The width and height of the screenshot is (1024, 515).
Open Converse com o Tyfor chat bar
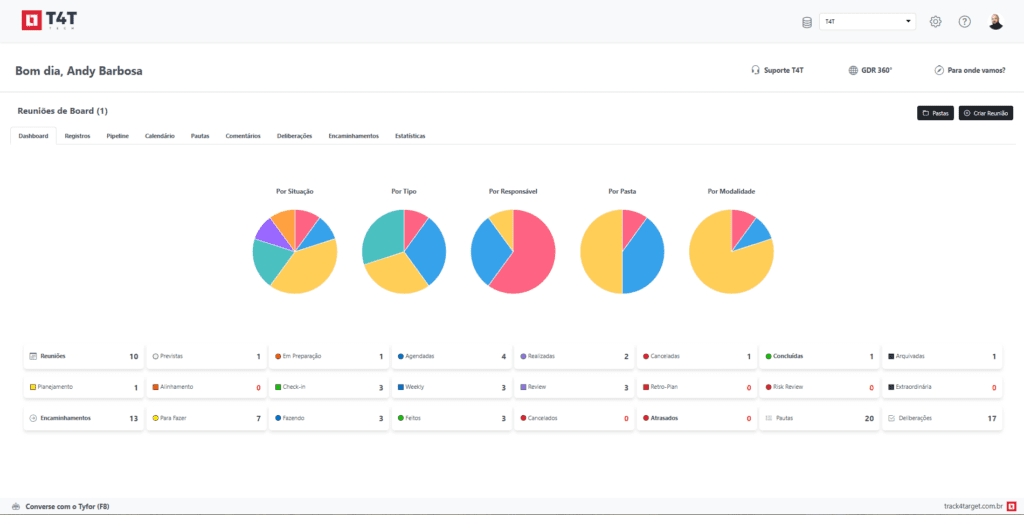pyautogui.click(x=60, y=506)
